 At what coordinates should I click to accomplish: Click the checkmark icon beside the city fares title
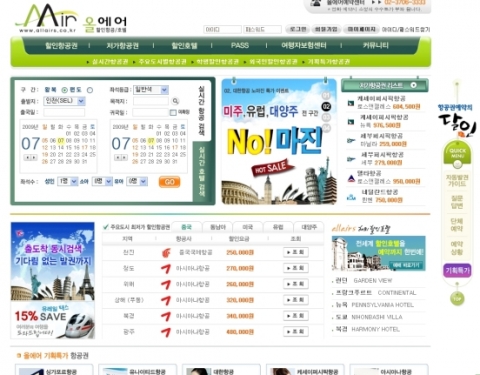[106, 227]
